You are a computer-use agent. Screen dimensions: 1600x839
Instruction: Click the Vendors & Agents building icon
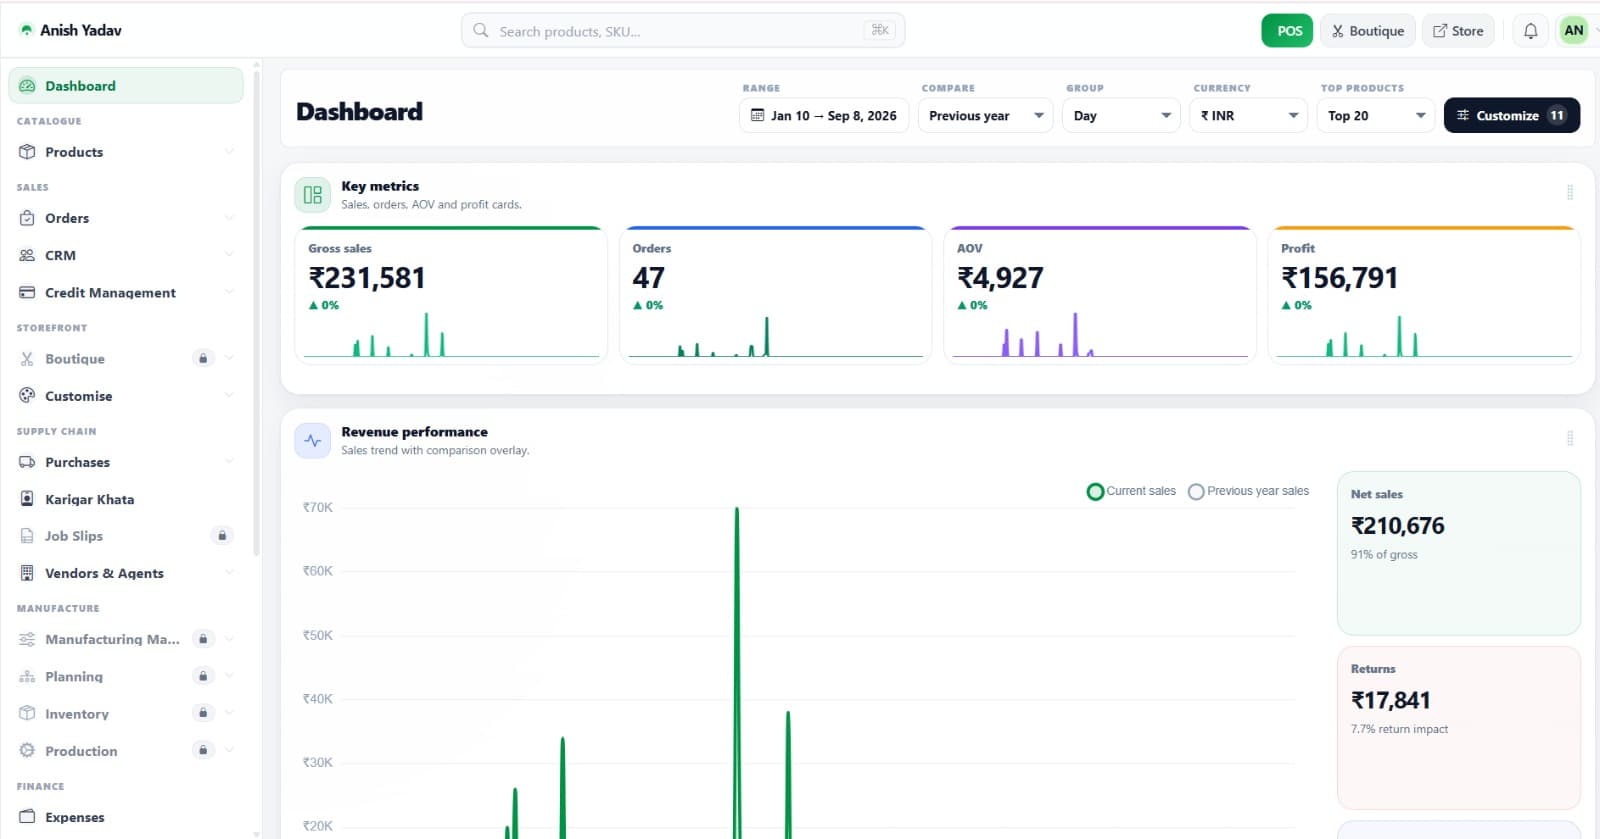pos(27,573)
